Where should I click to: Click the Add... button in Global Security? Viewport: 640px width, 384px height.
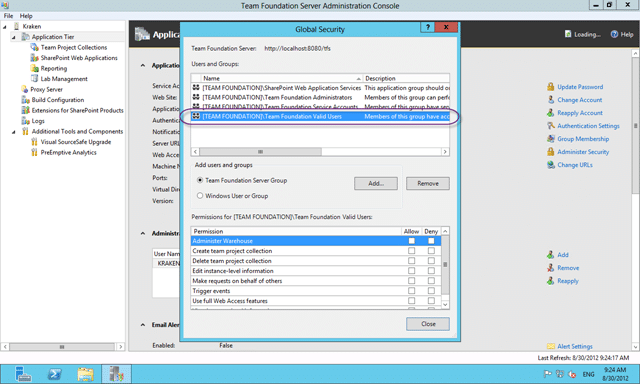[x=376, y=184]
